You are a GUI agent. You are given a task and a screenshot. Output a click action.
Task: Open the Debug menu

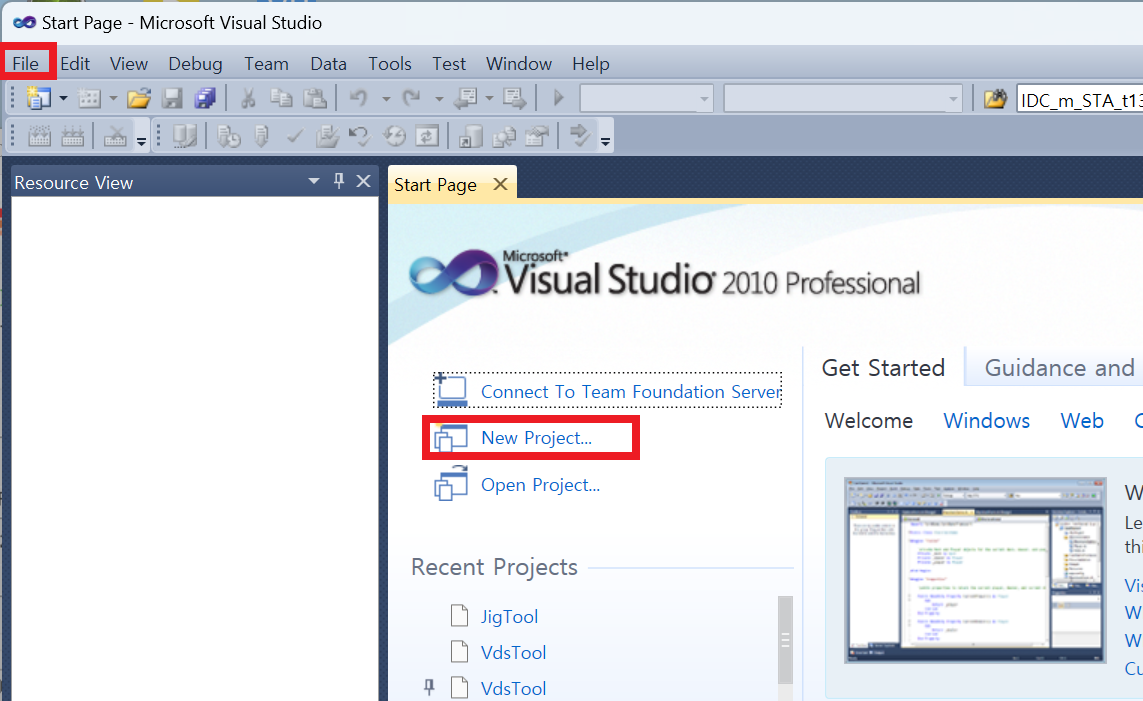tap(195, 64)
